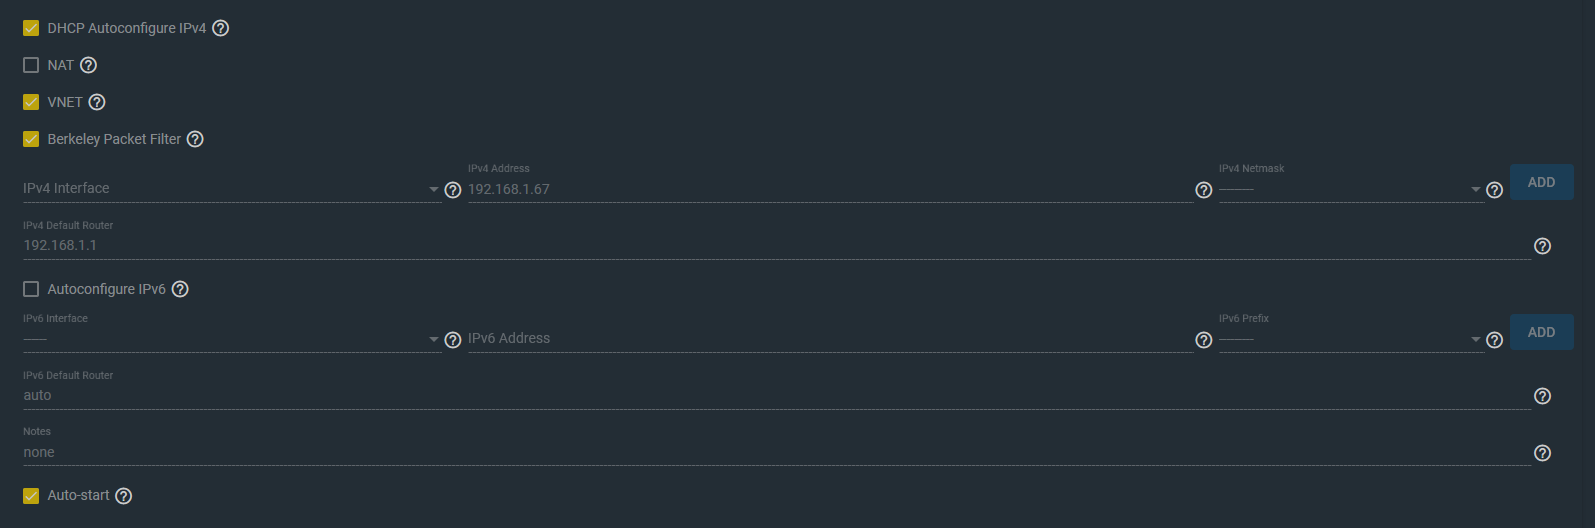Open help for DHCP Autoconfigure IPv4
This screenshot has width=1595, height=528.
(x=221, y=28)
